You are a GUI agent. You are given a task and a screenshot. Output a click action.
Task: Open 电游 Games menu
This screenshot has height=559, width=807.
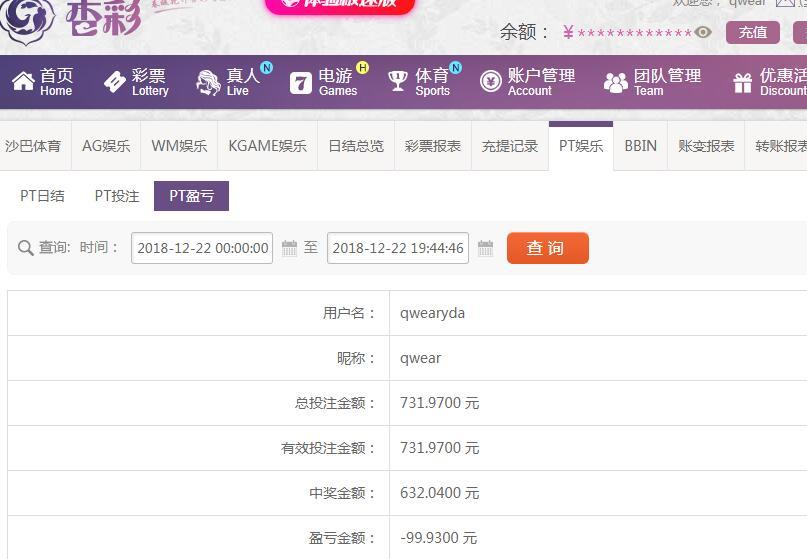[x=324, y=82]
